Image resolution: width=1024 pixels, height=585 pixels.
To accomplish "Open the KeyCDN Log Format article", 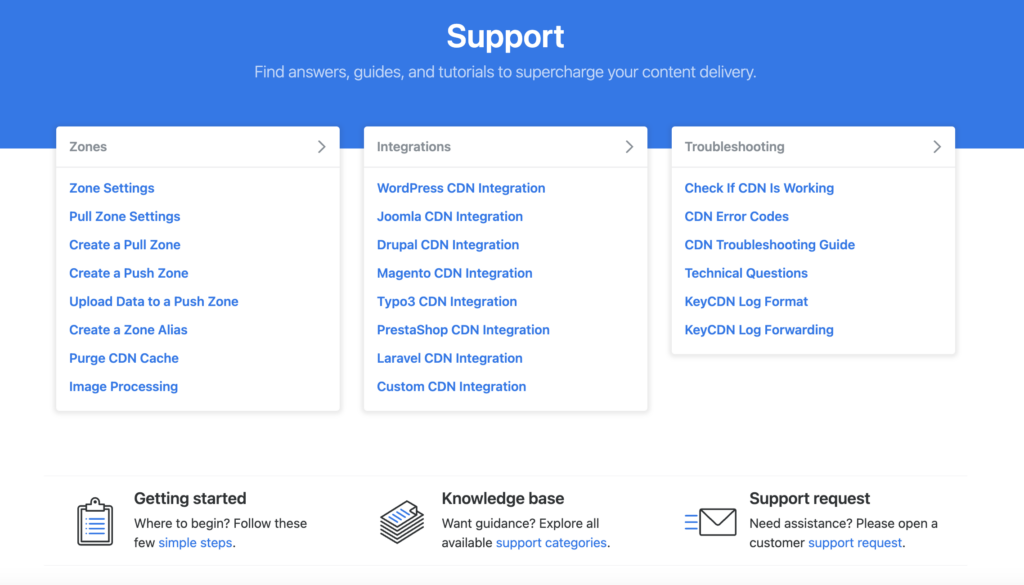I will (746, 301).
